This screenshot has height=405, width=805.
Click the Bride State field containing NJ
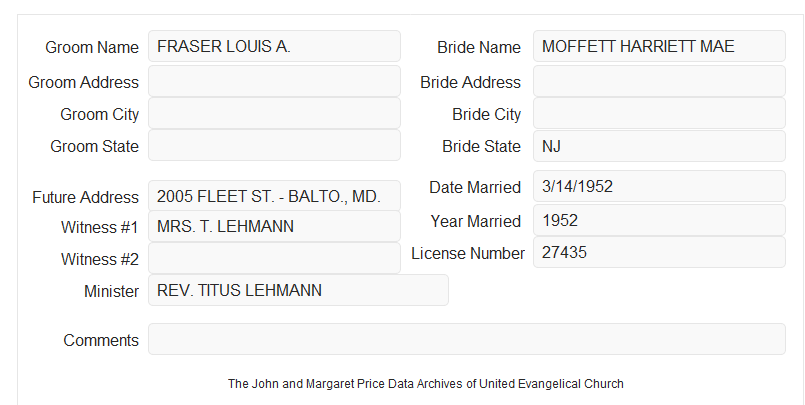659,146
